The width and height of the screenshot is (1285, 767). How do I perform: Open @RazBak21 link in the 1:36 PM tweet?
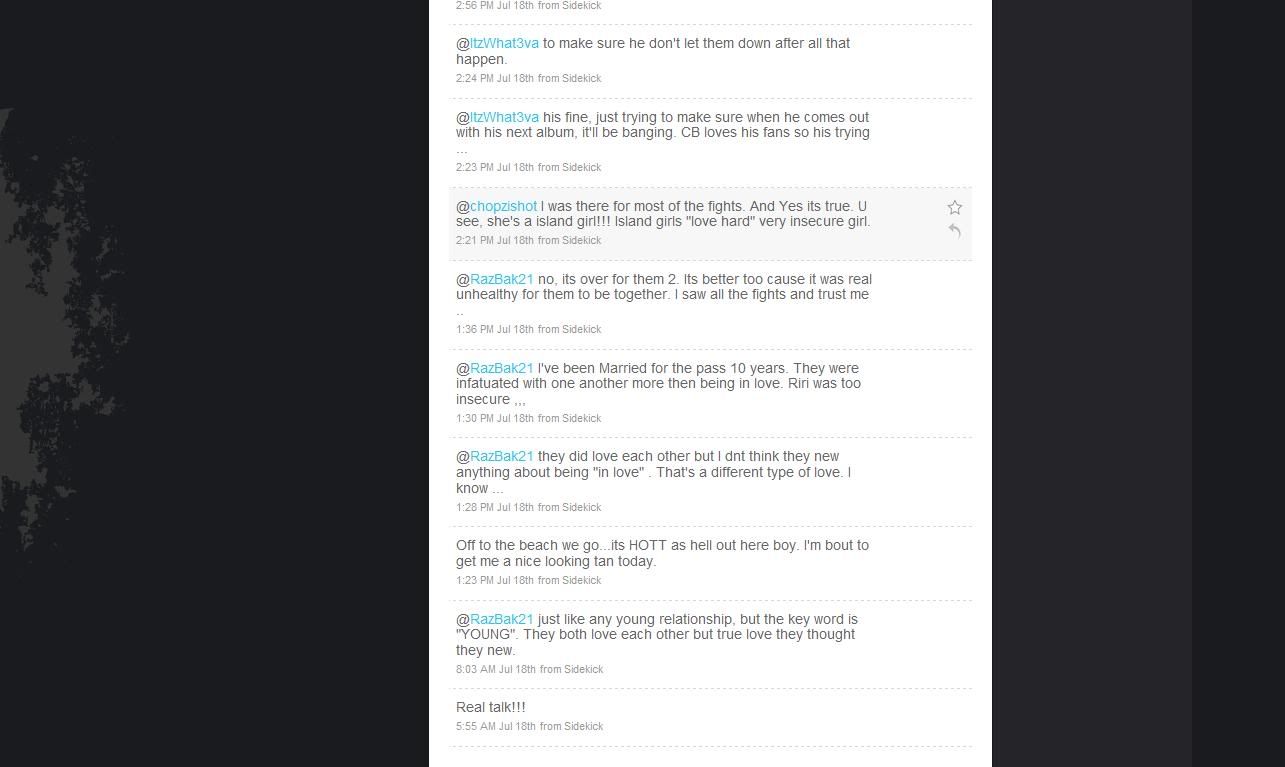click(502, 279)
